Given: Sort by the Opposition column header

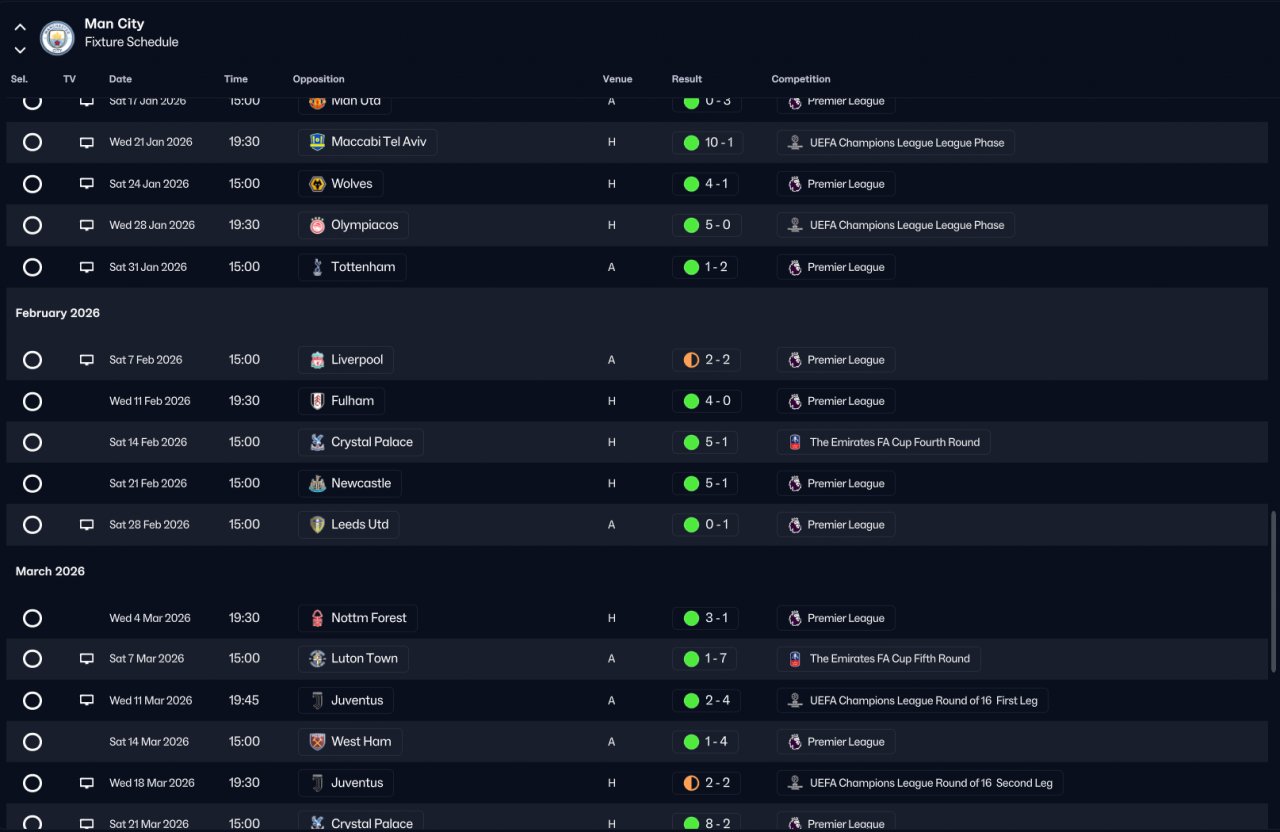Looking at the screenshot, I should click(x=319, y=79).
